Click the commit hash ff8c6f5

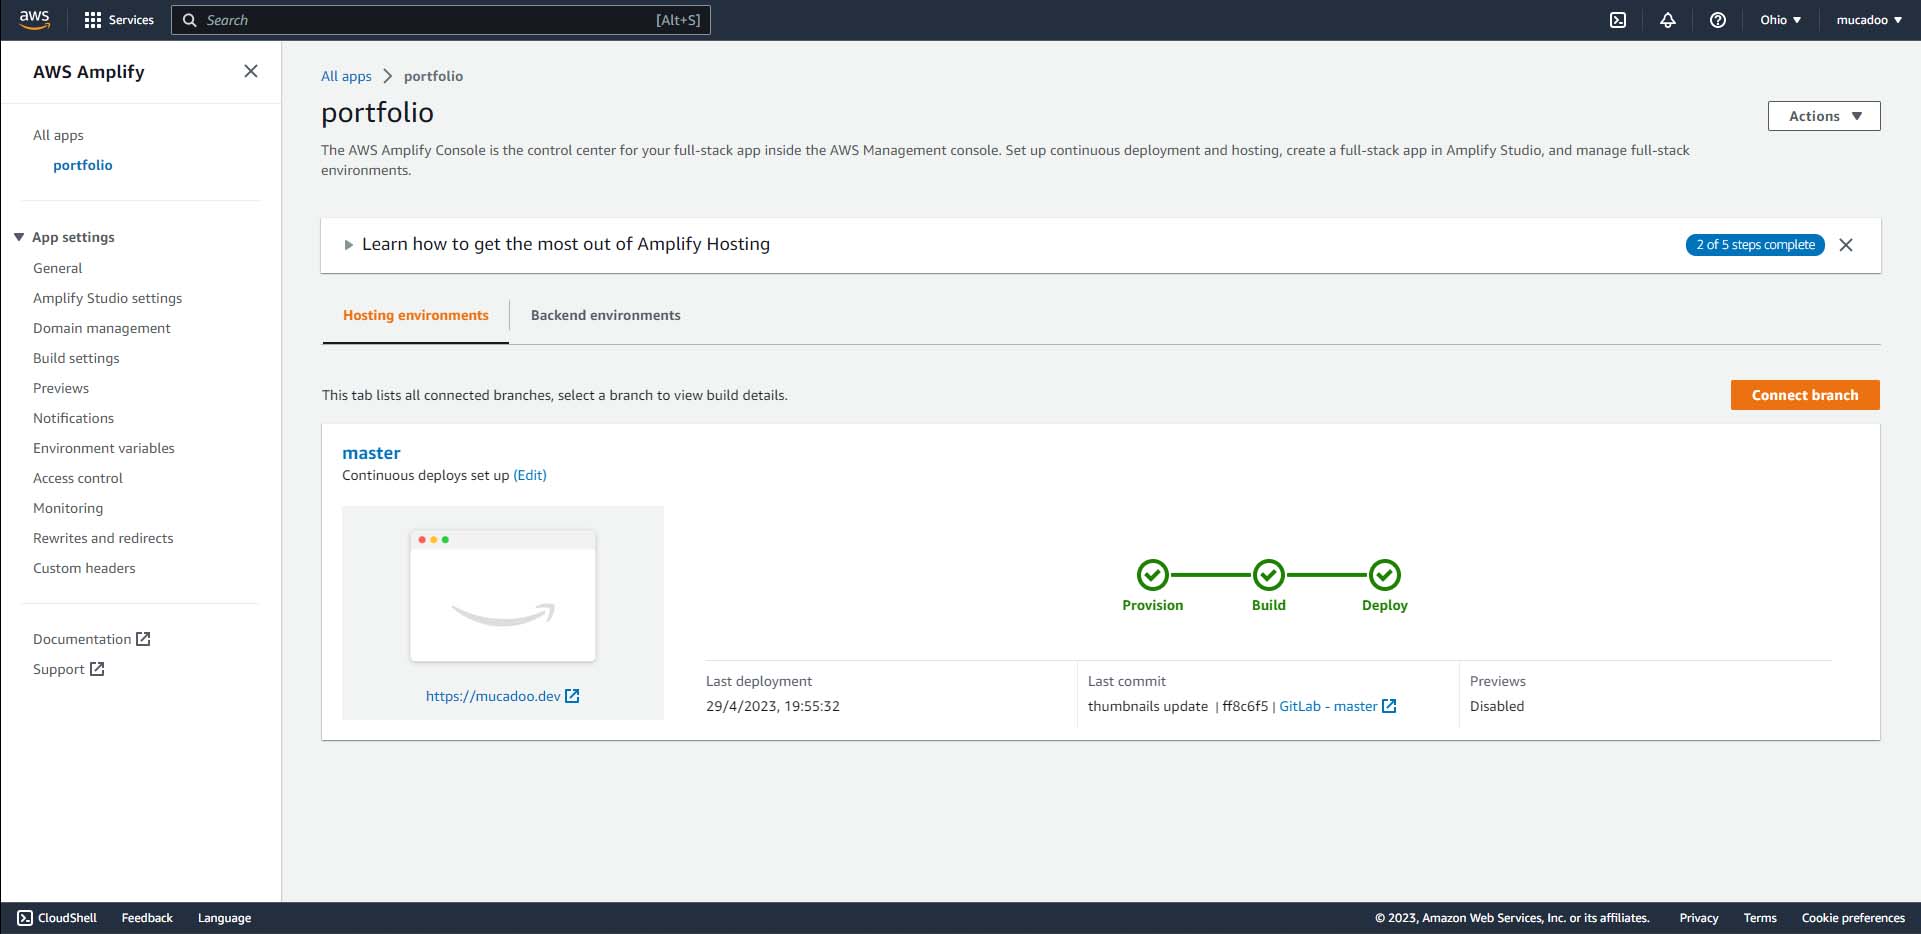point(1245,706)
